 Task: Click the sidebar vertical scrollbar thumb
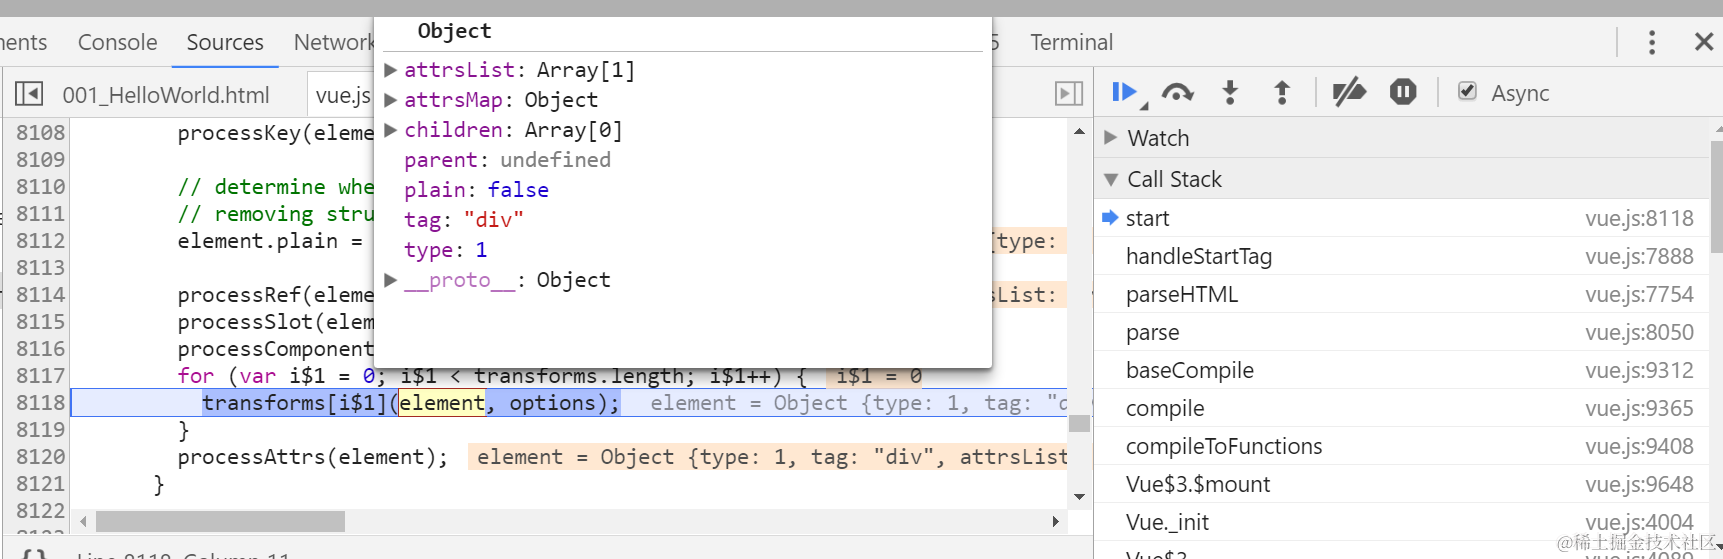1716,197
